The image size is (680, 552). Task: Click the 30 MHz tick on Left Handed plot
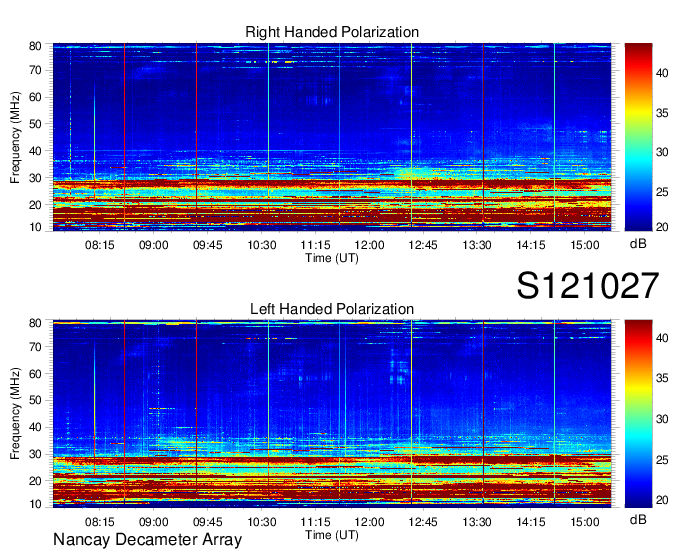(35, 454)
